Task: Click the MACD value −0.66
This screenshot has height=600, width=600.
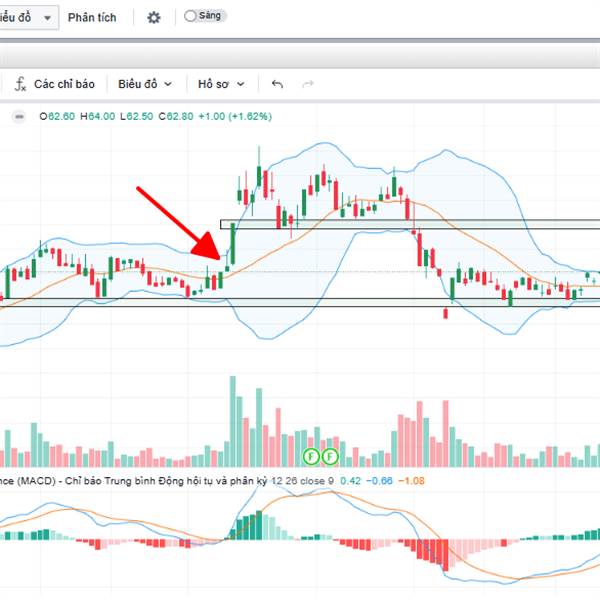Action: [379, 481]
